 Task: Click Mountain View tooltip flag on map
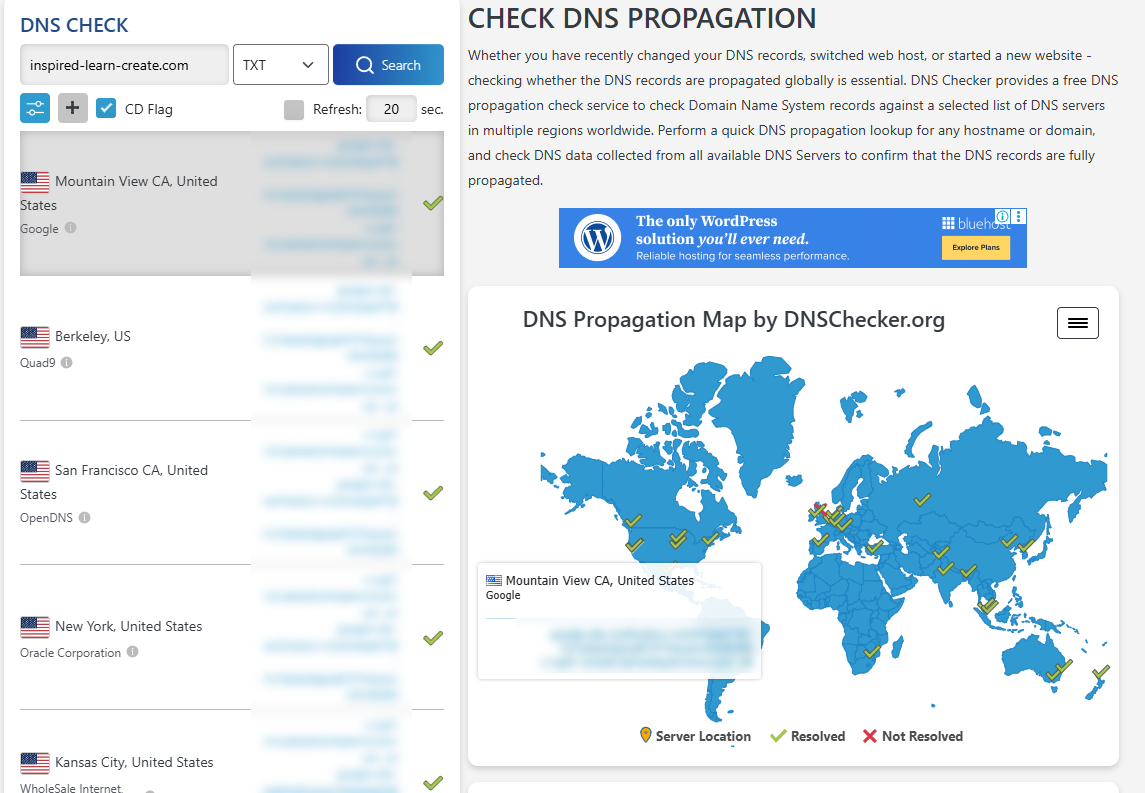coord(494,581)
